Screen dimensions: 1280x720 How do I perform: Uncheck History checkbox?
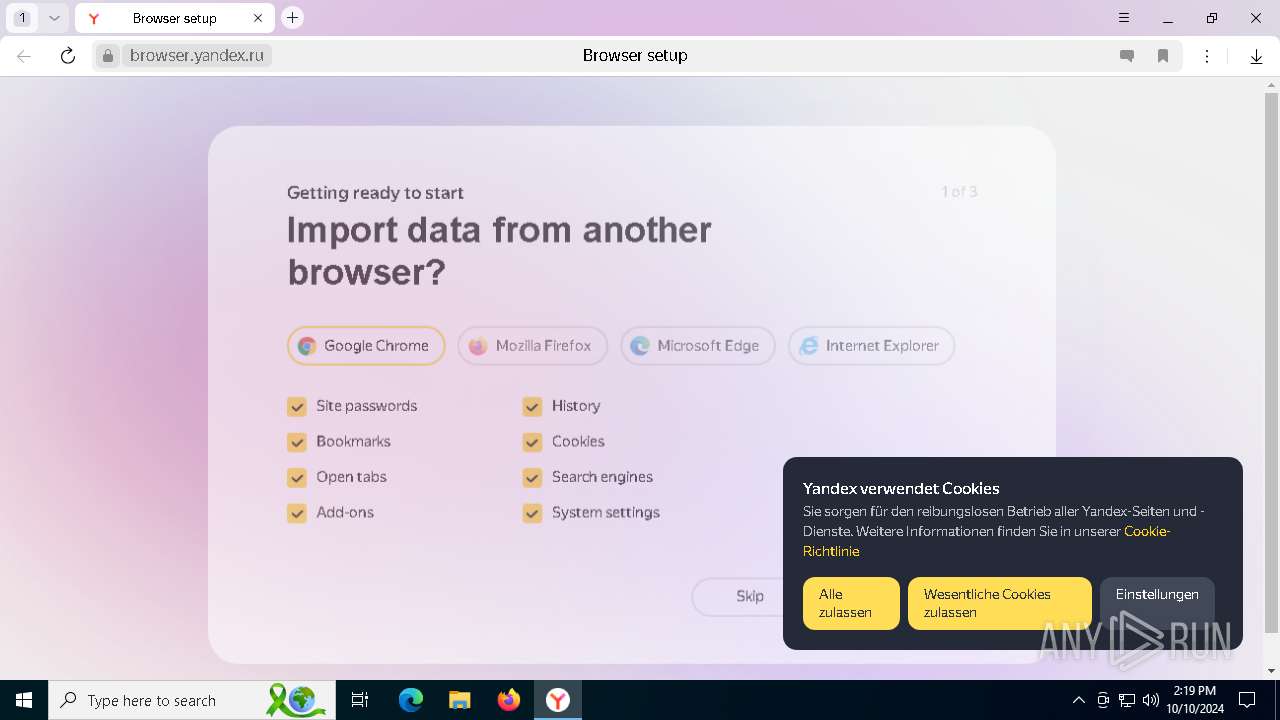tap(532, 406)
